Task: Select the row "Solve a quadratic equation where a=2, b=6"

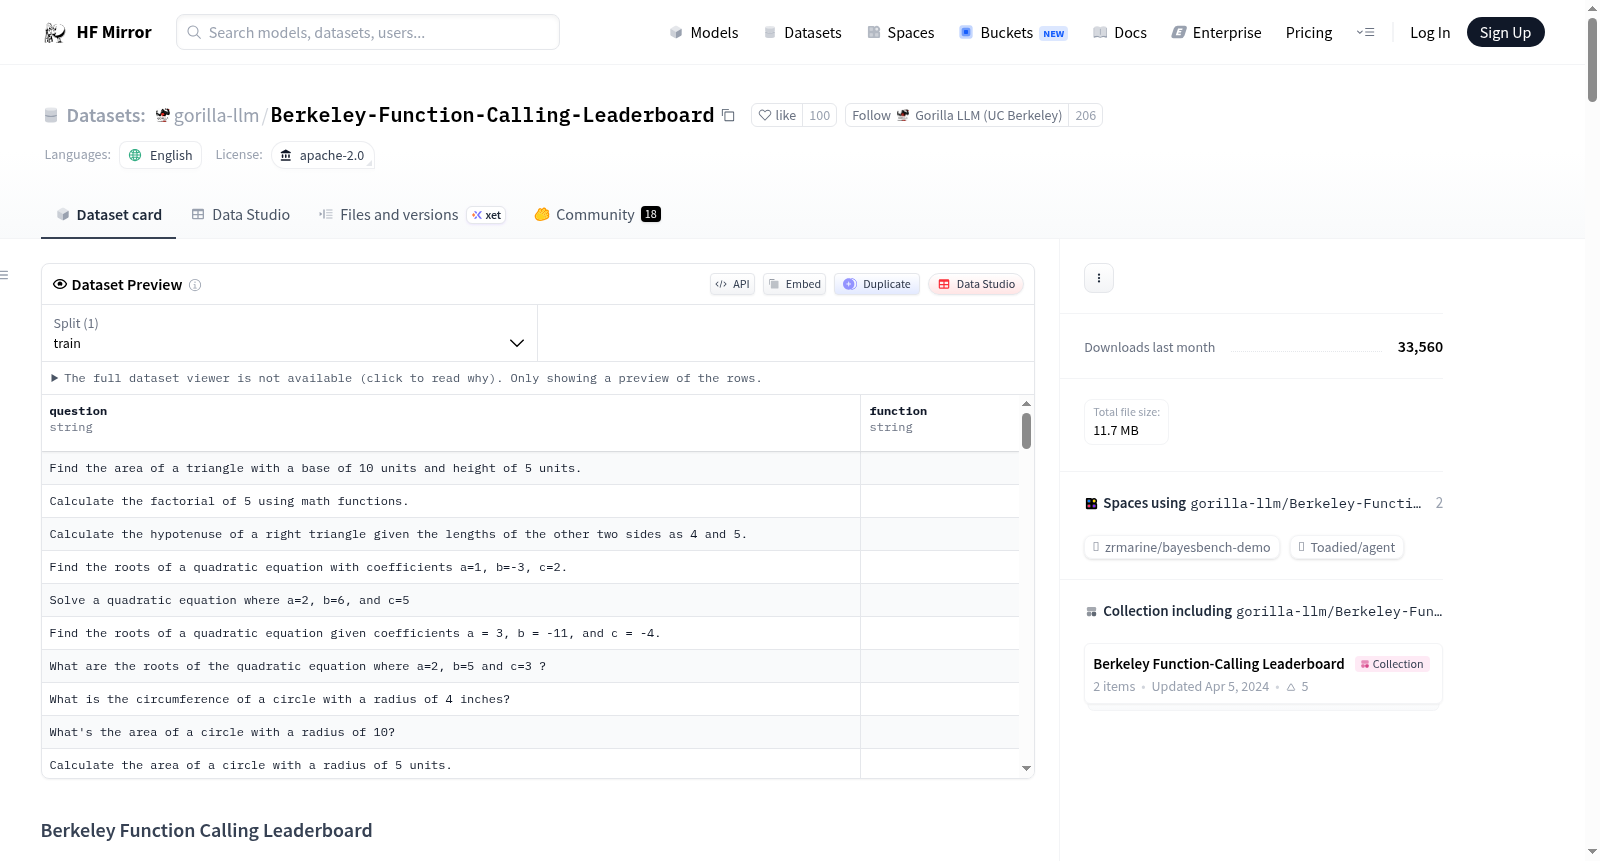Action: pyautogui.click(x=530, y=601)
